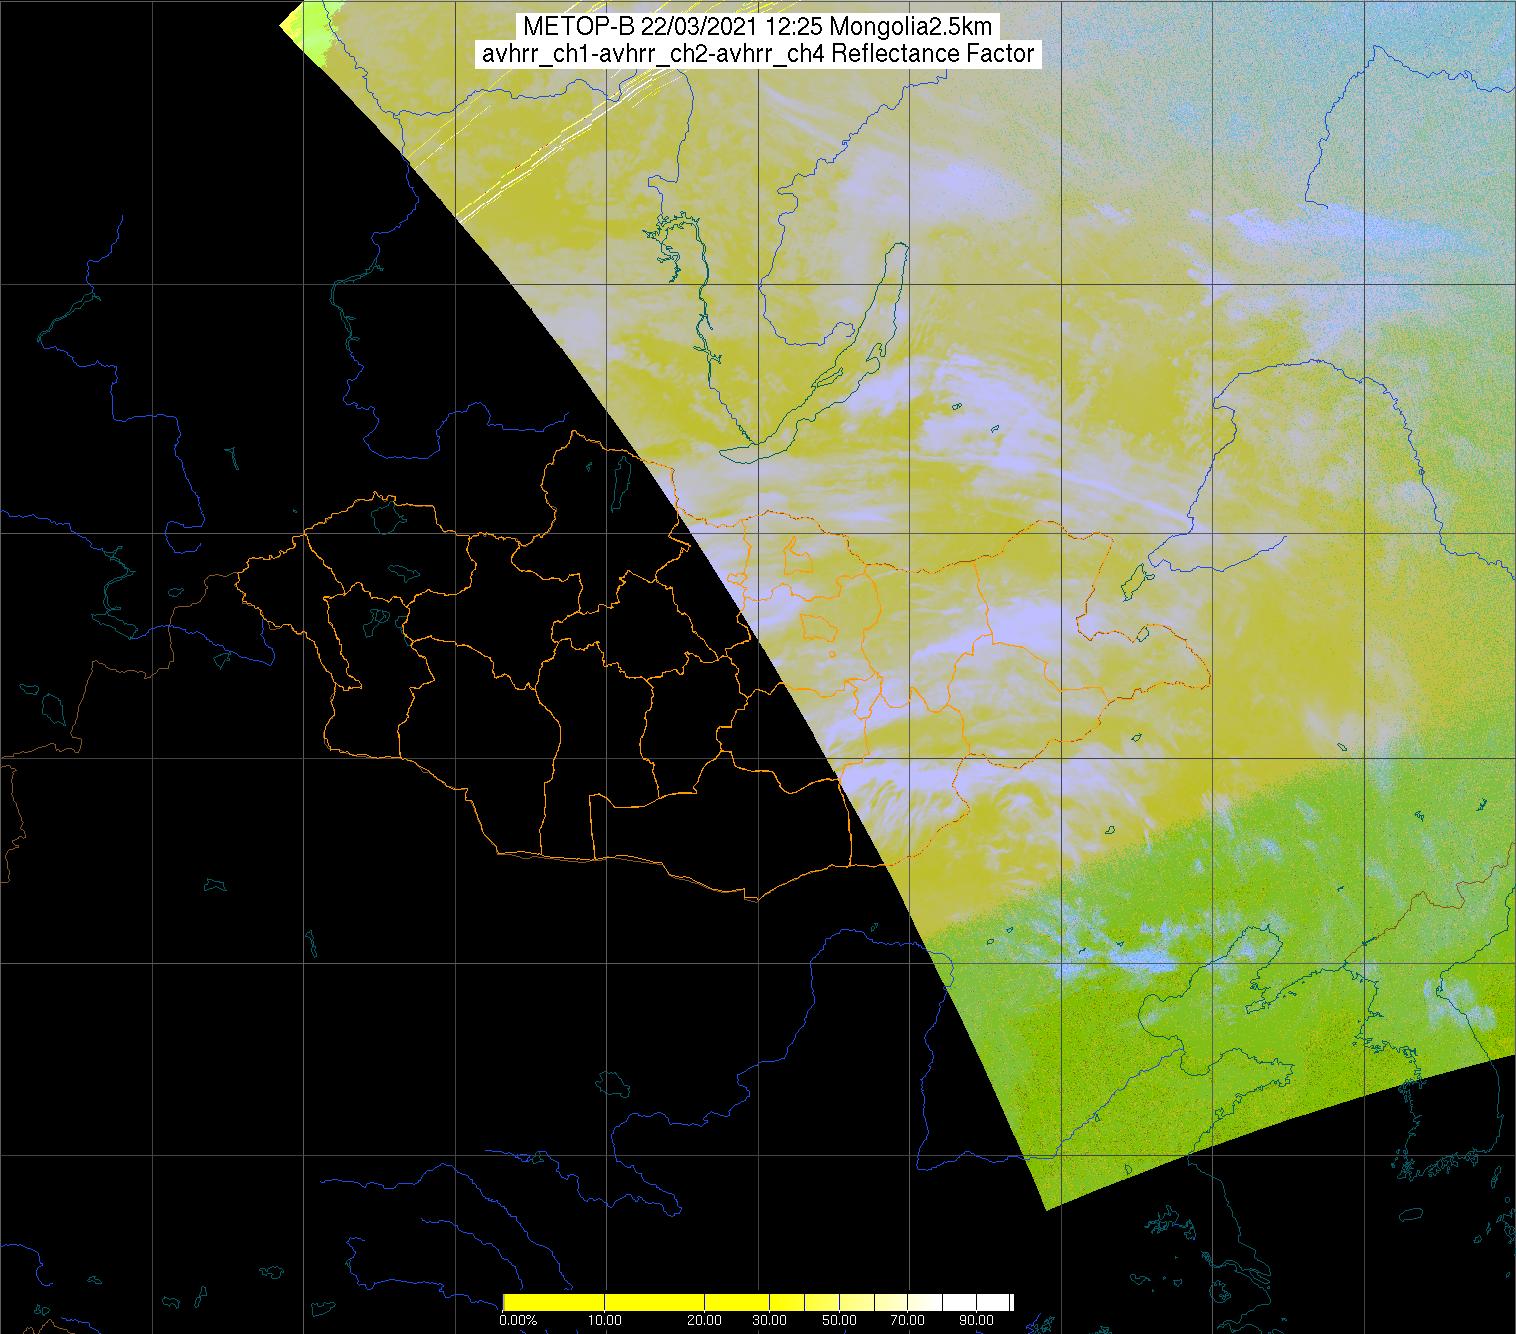Click the avhrr_ch1-avhrr_ch2-avhrr_ch4 Reflectance Factor label
The width and height of the screenshot is (1516, 1334).
[x=758, y=54]
